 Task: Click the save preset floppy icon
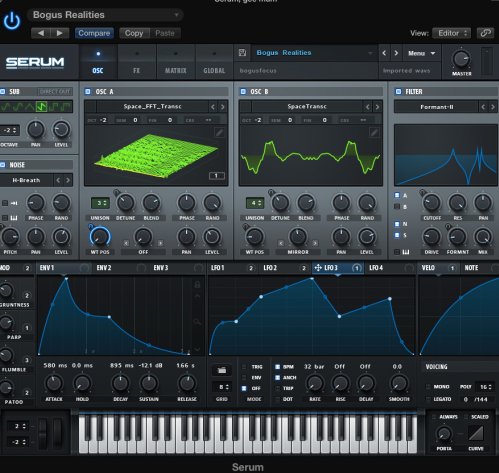coord(242,53)
